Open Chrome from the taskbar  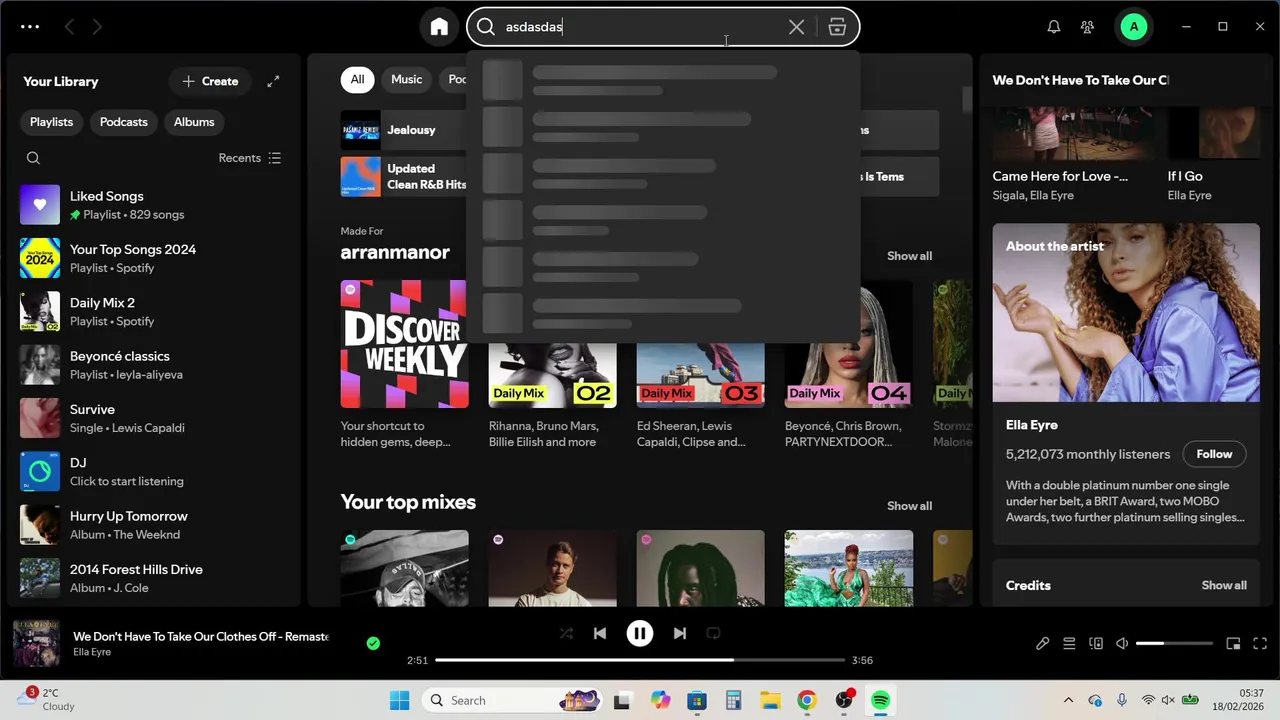[807, 700]
